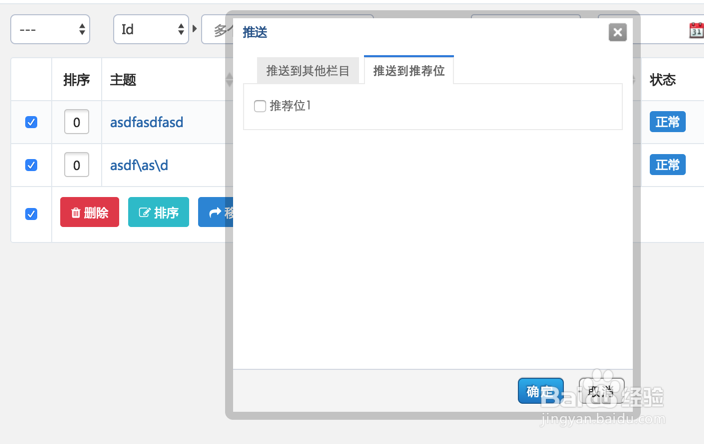The height and width of the screenshot is (444, 704).
Task: Check the 推荐位1 checkbox
Action: click(x=260, y=106)
